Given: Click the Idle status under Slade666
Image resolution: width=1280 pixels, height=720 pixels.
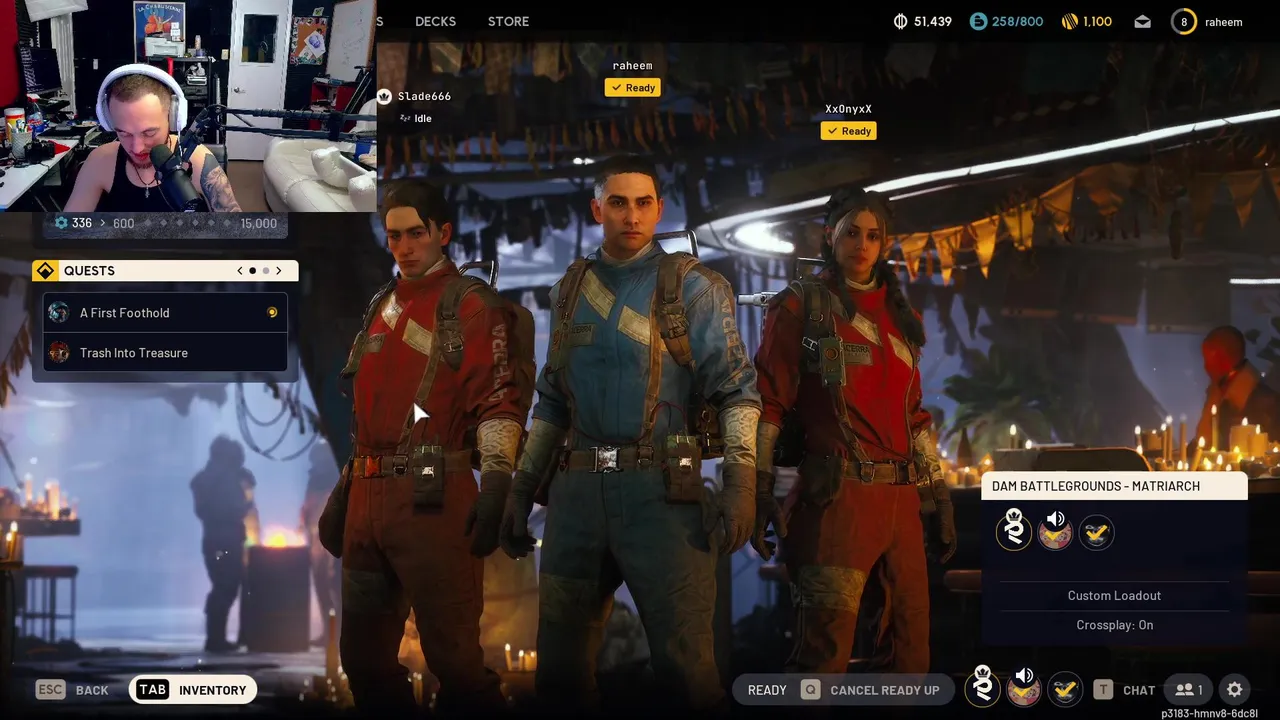Looking at the screenshot, I should [416, 118].
